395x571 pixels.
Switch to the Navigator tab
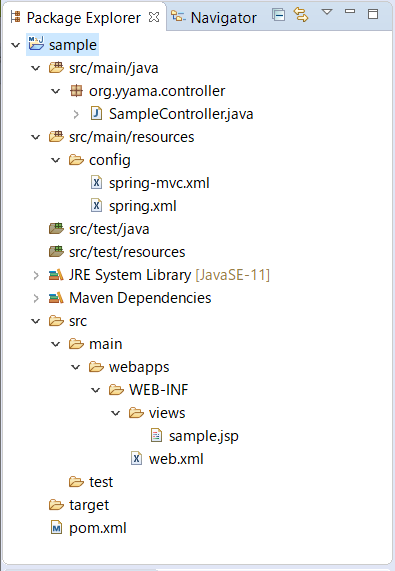pyautogui.click(x=214, y=17)
